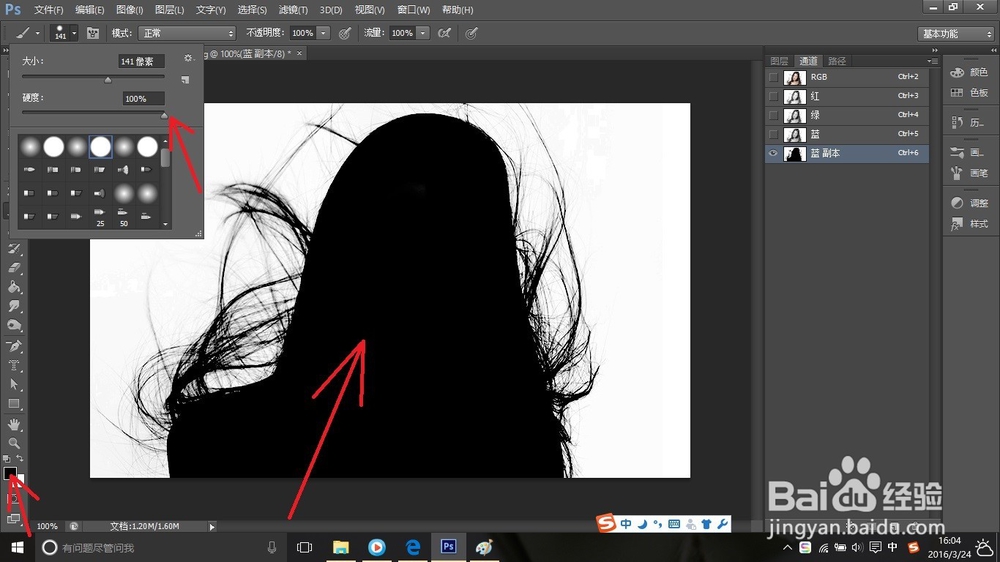Open the Channels panel flyout menu

click(932, 61)
